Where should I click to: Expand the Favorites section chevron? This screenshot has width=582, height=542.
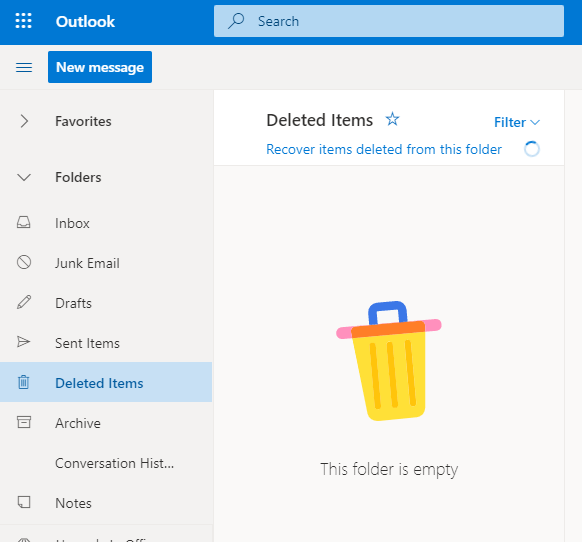pos(24,121)
